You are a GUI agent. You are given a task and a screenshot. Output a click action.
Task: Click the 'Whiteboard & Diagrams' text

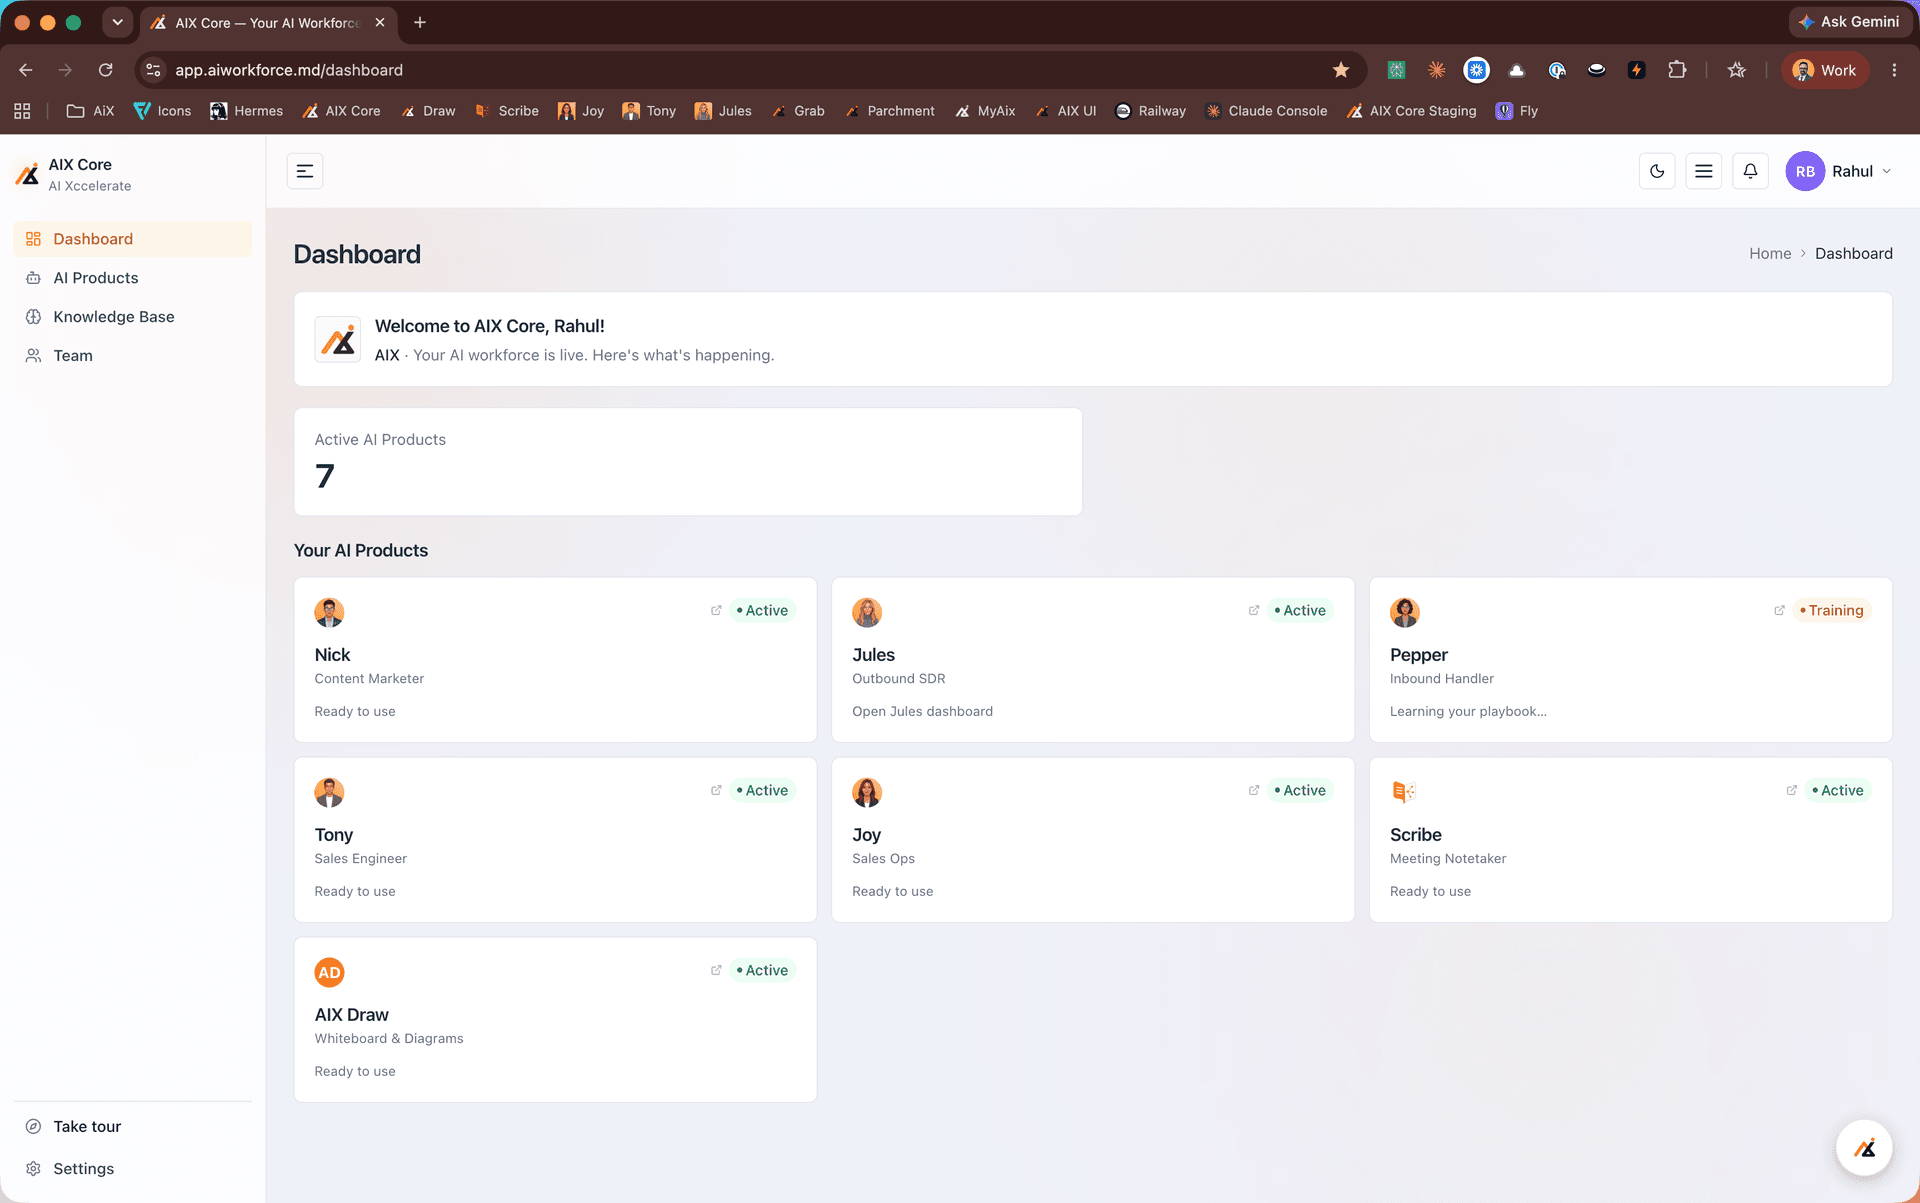(389, 1038)
